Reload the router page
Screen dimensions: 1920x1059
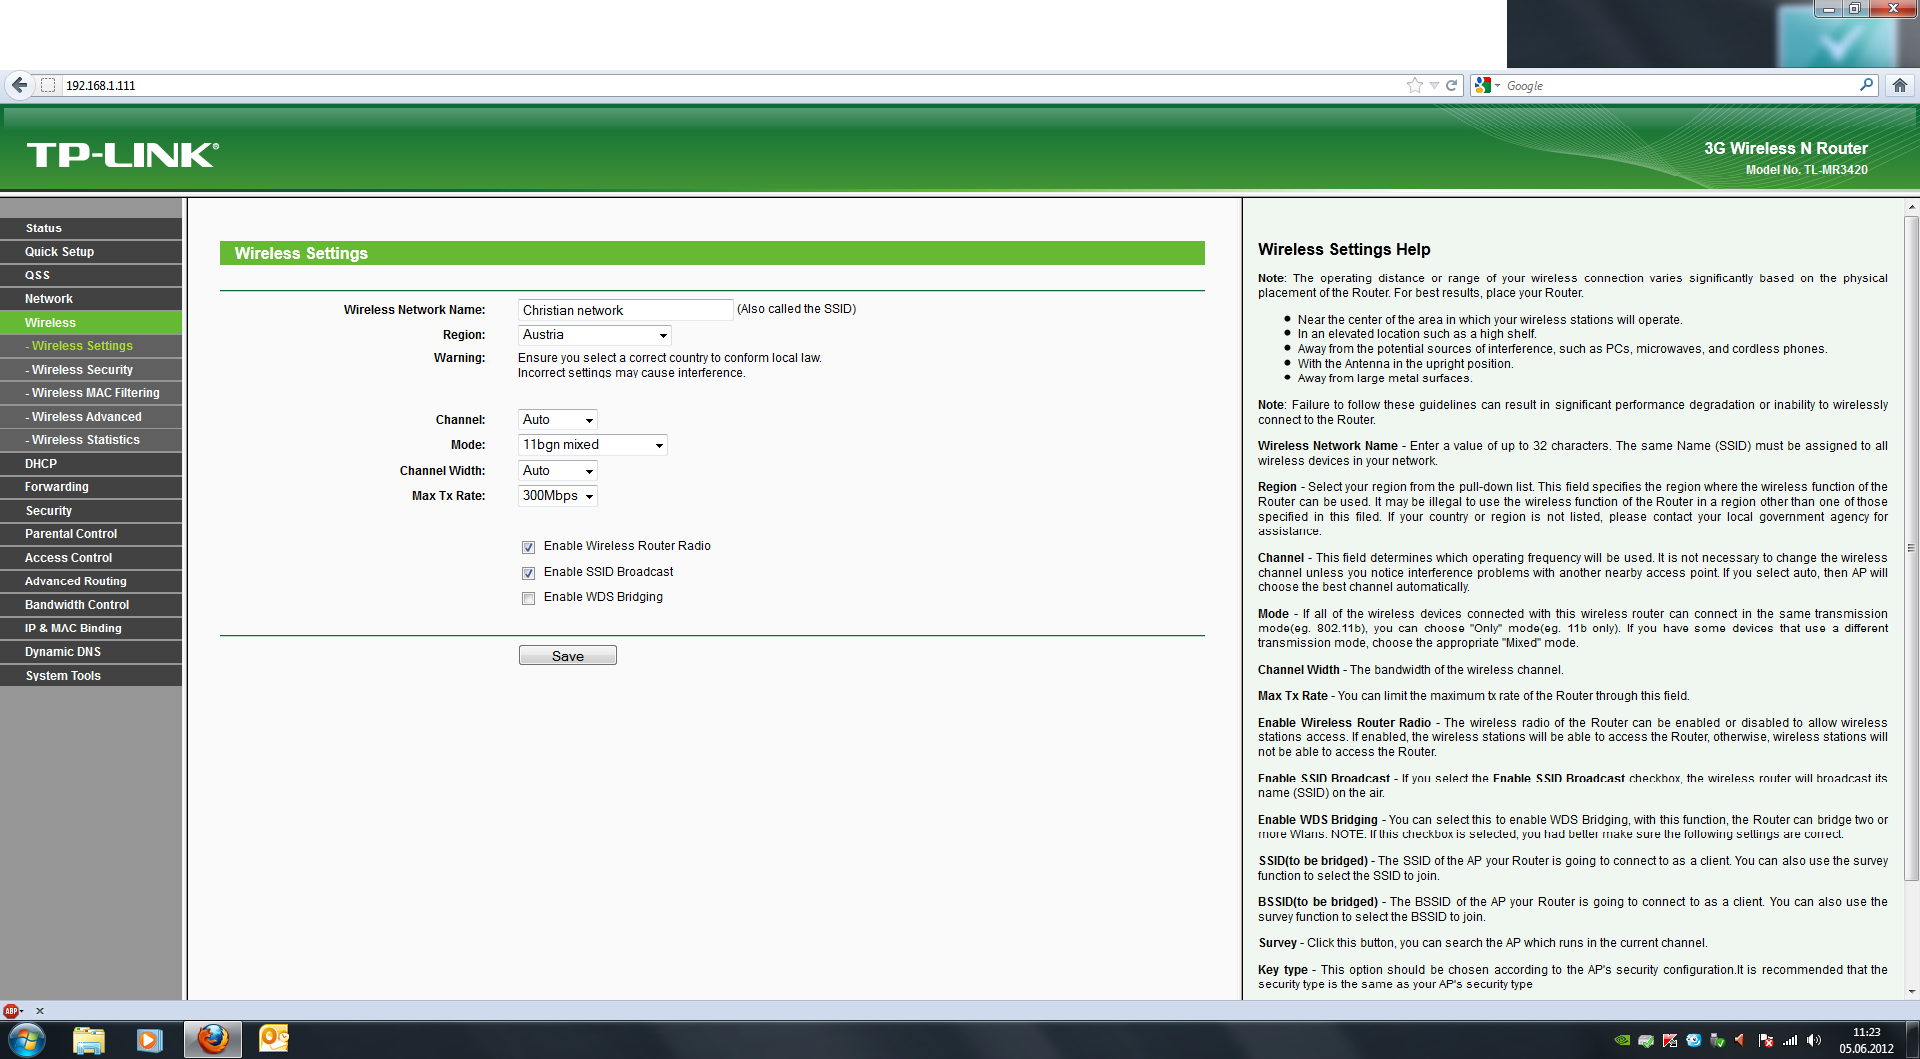[x=1451, y=85]
